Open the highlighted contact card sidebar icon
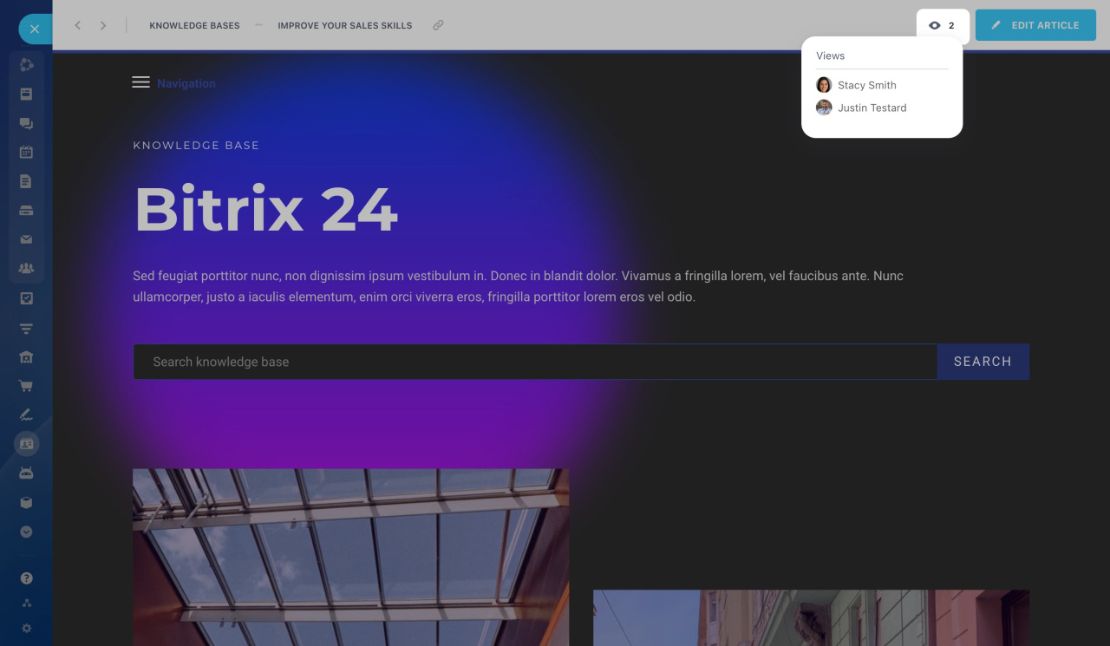The height and width of the screenshot is (646, 1110). click(26, 444)
